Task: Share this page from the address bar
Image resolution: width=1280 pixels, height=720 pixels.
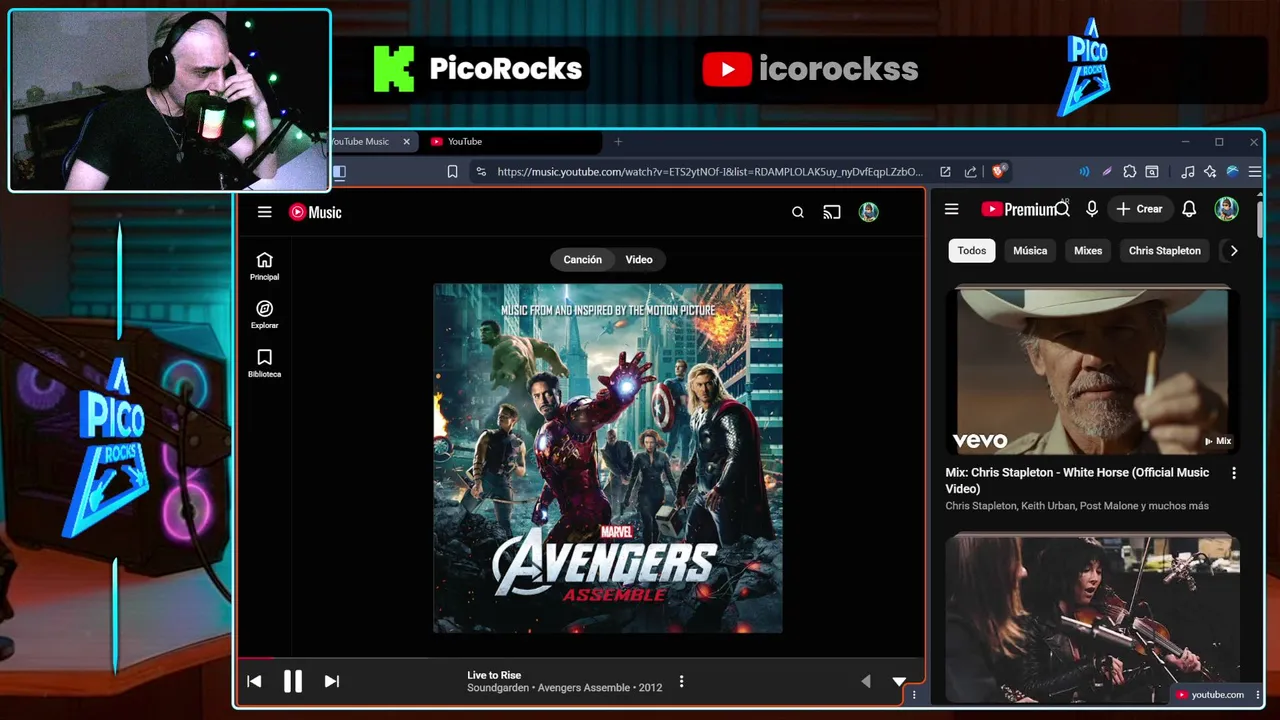Action: pos(970,172)
